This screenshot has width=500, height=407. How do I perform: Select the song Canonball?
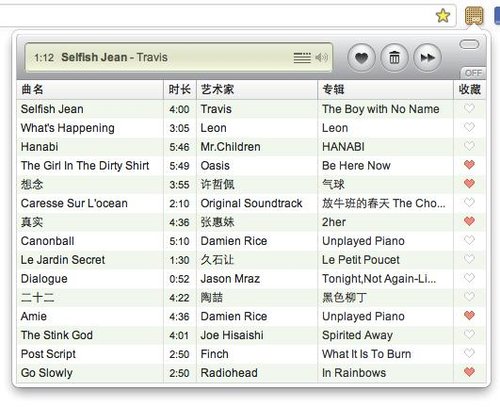[x=251, y=241]
